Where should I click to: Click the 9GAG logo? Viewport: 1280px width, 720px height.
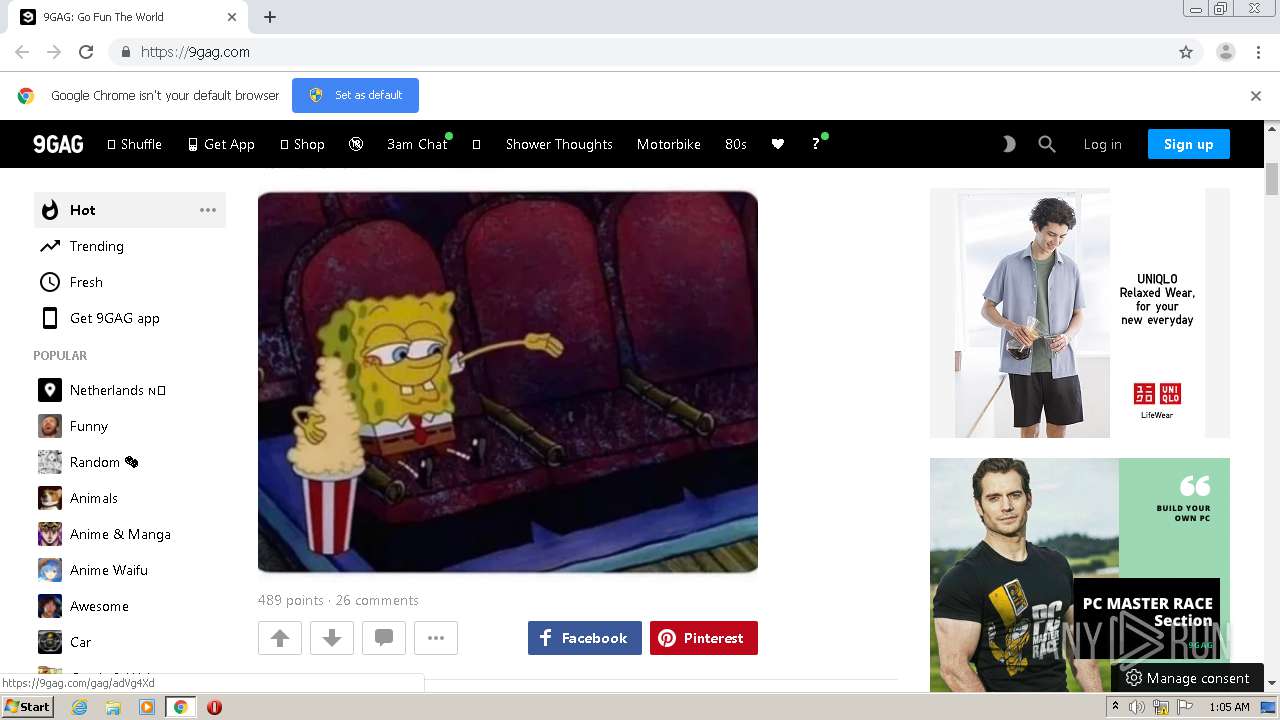click(x=58, y=144)
